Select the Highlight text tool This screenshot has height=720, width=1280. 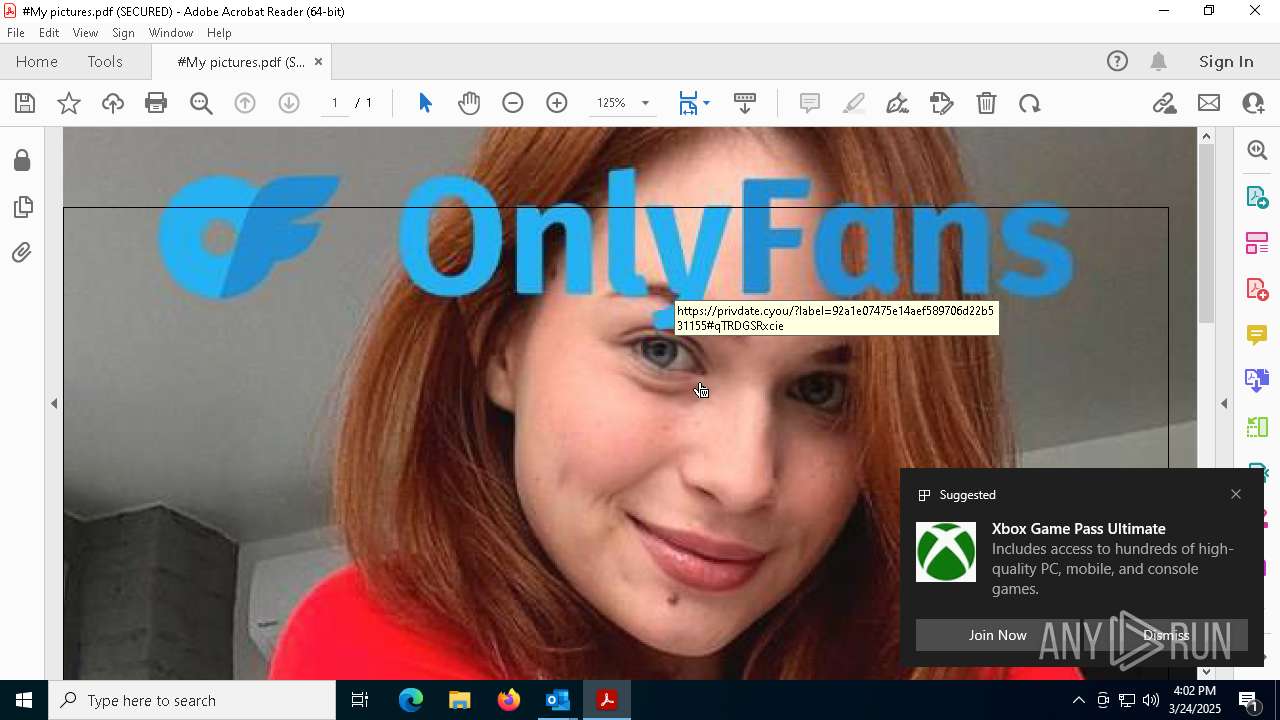point(854,103)
